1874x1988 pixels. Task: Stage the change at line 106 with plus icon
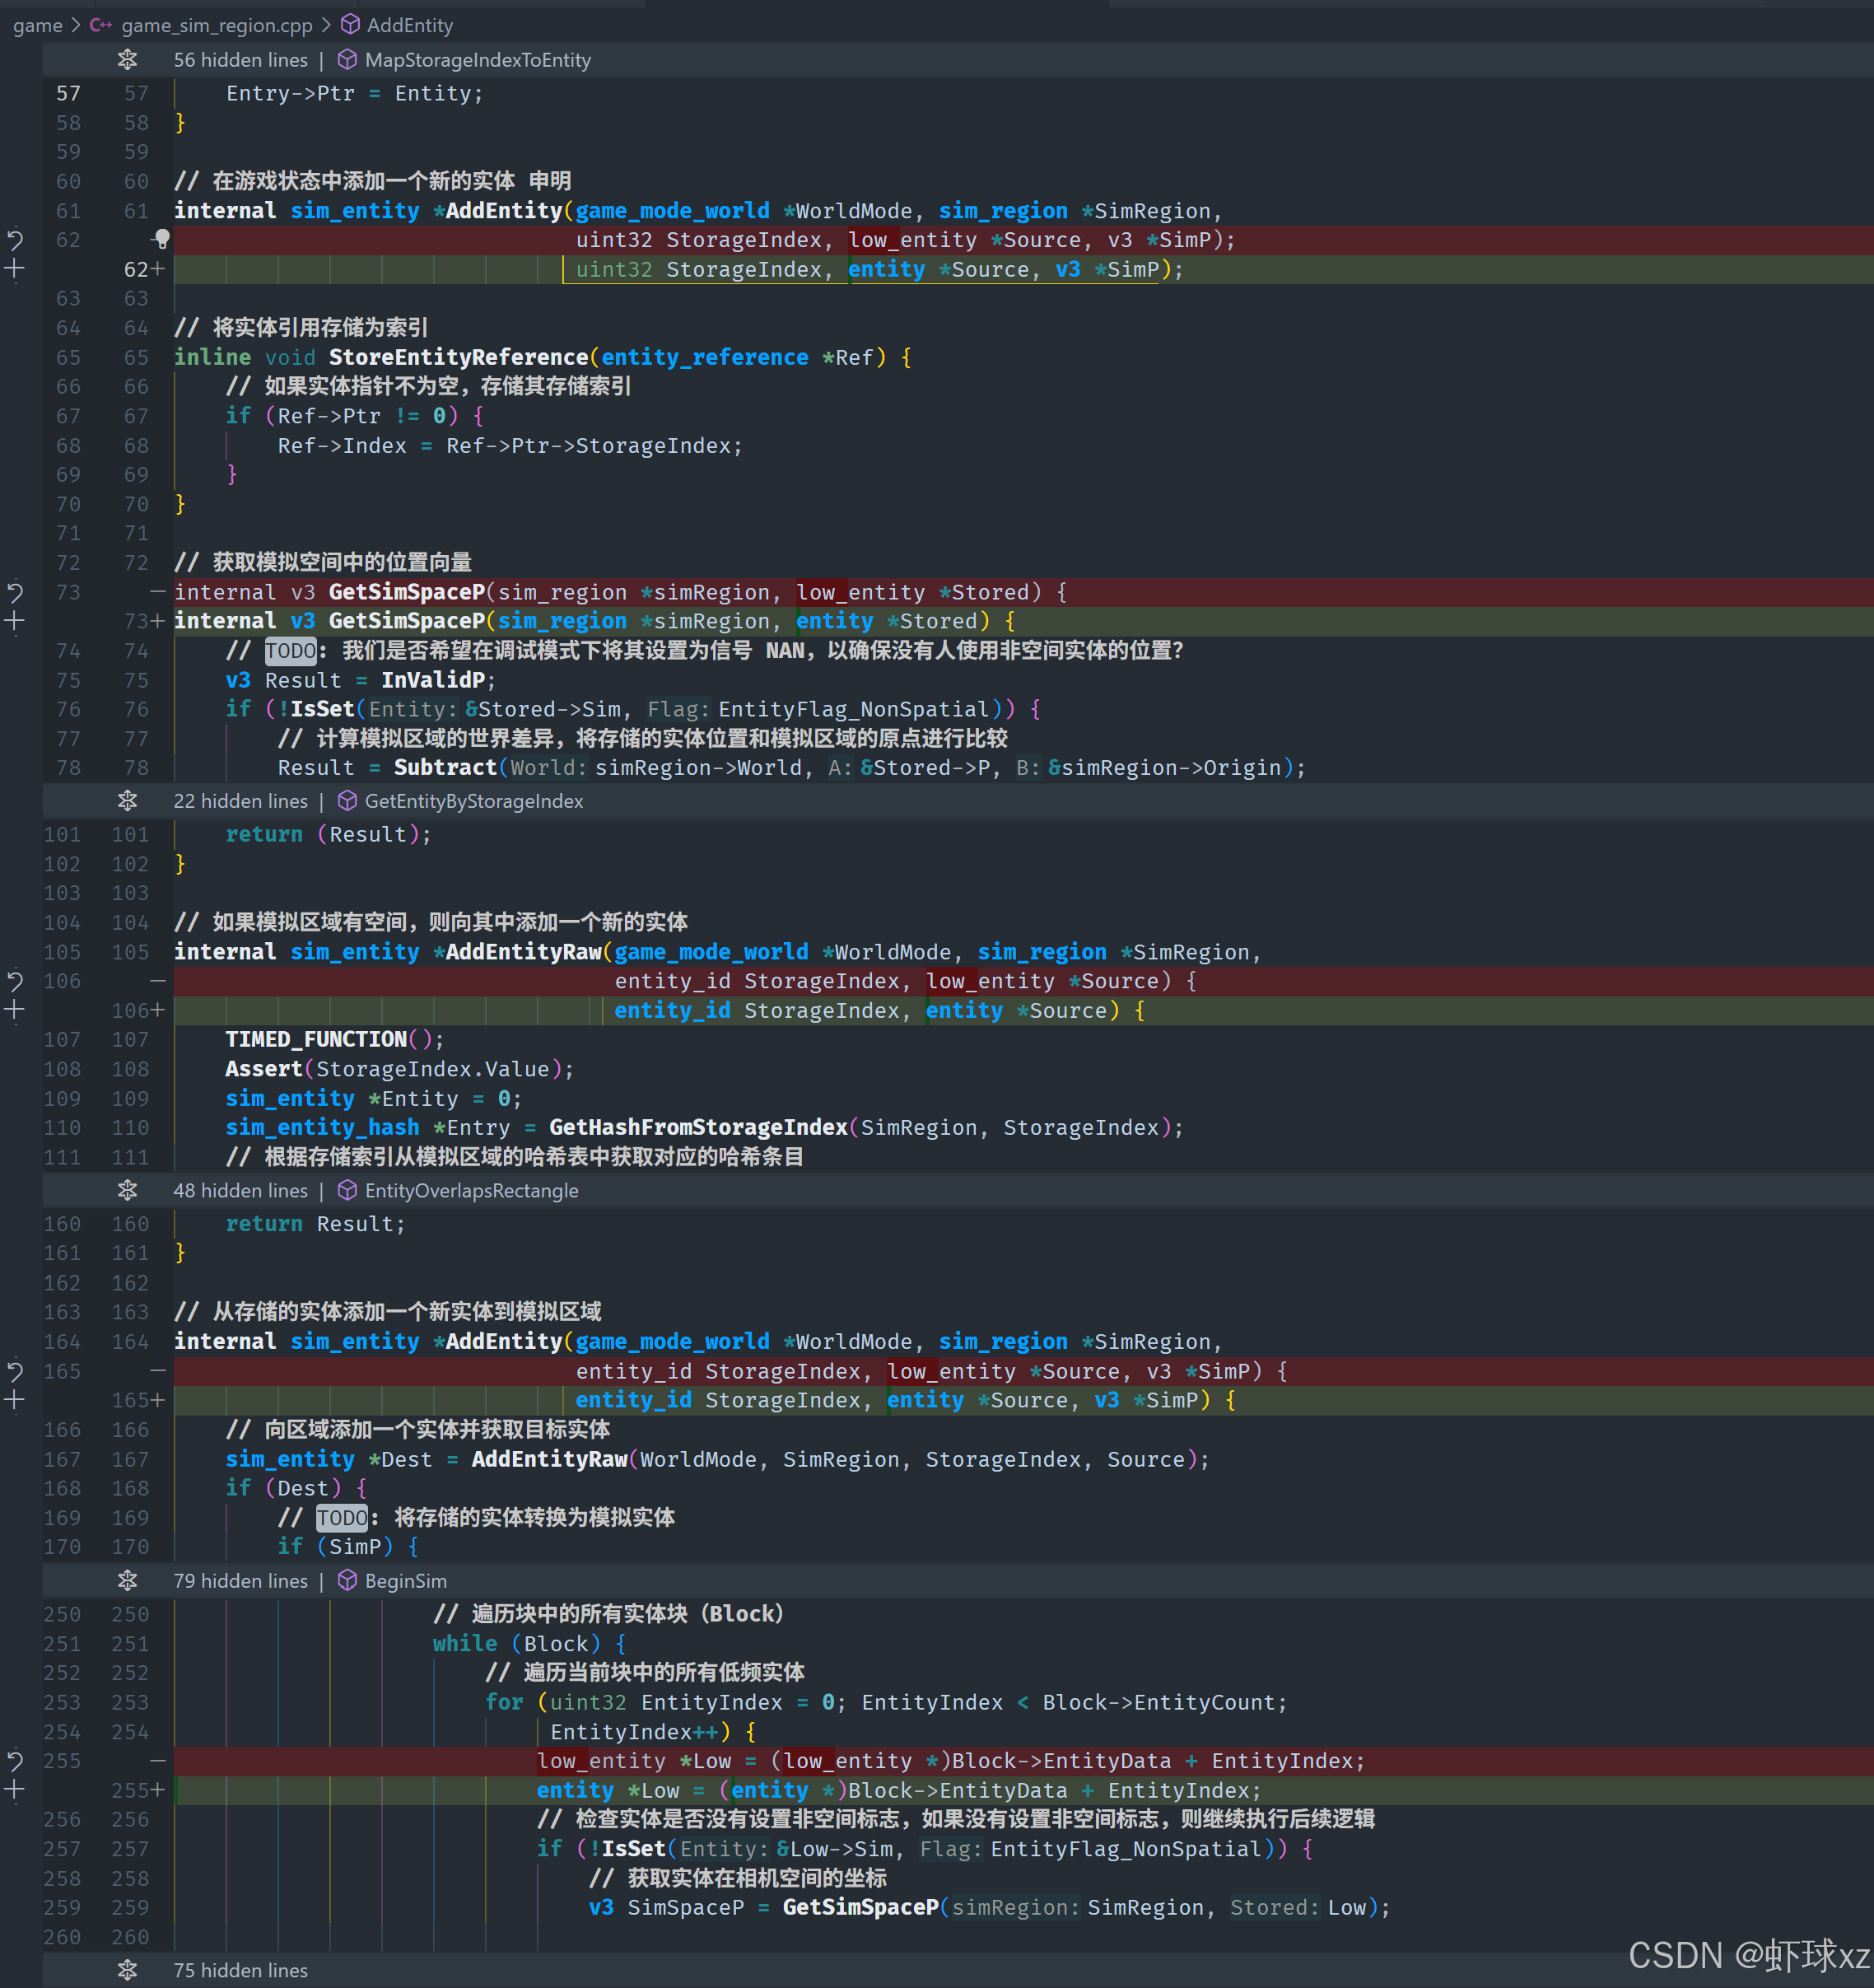[15, 1010]
